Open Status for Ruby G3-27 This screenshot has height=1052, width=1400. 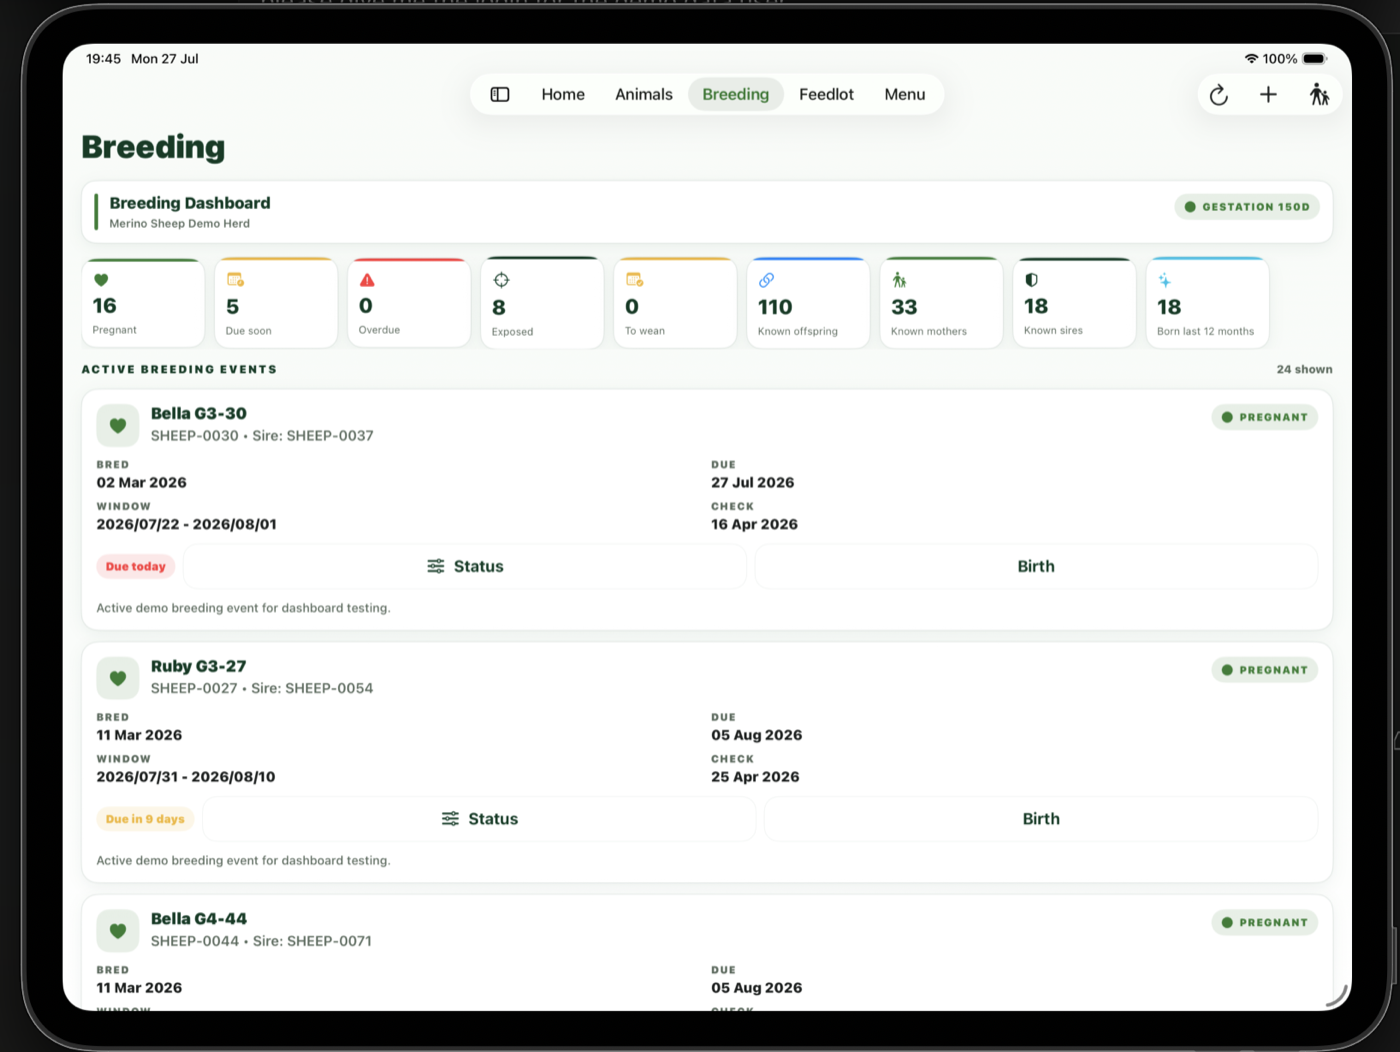coord(479,819)
